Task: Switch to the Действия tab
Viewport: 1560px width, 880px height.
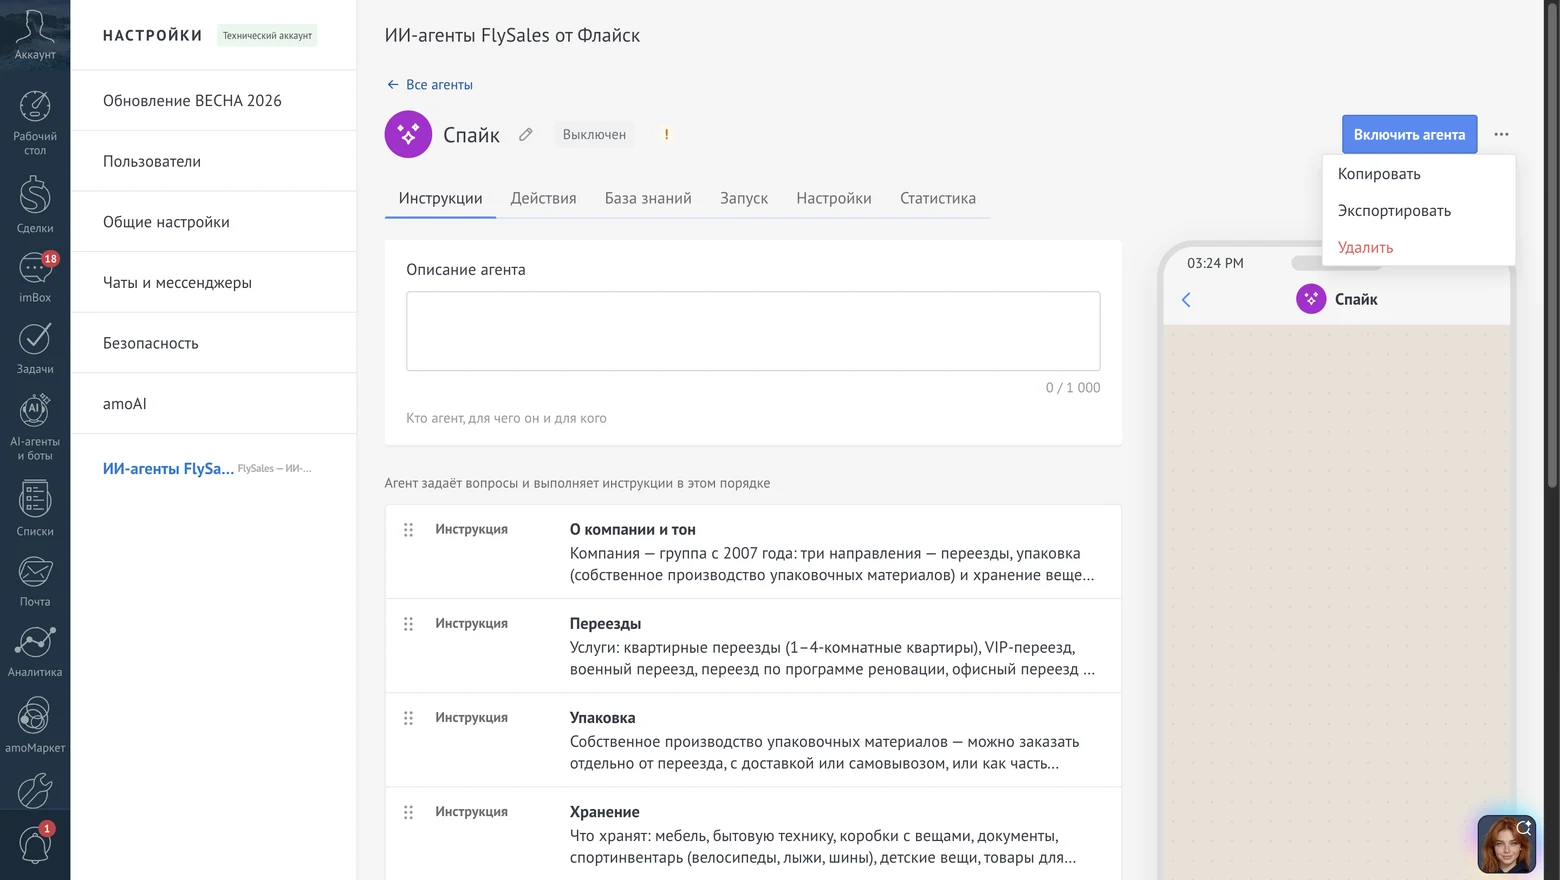Action: pyautogui.click(x=543, y=198)
